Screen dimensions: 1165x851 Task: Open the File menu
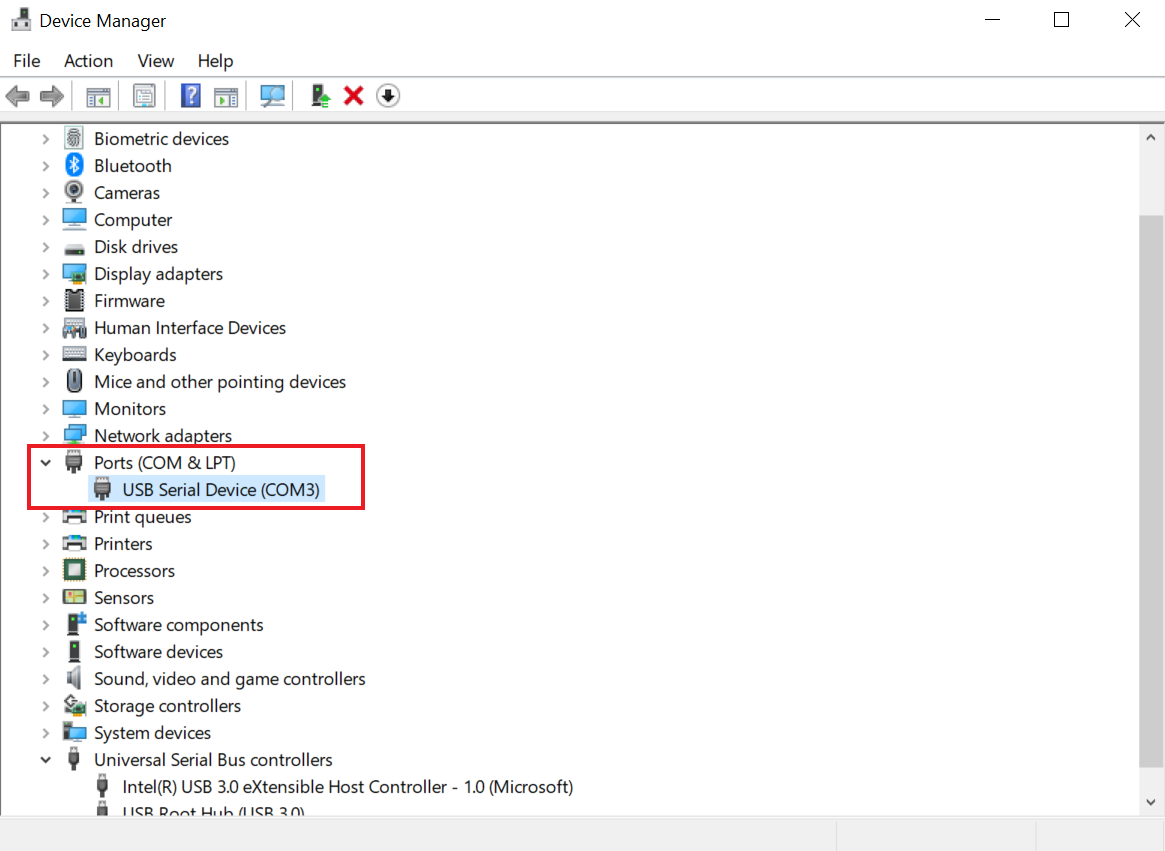click(27, 61)
